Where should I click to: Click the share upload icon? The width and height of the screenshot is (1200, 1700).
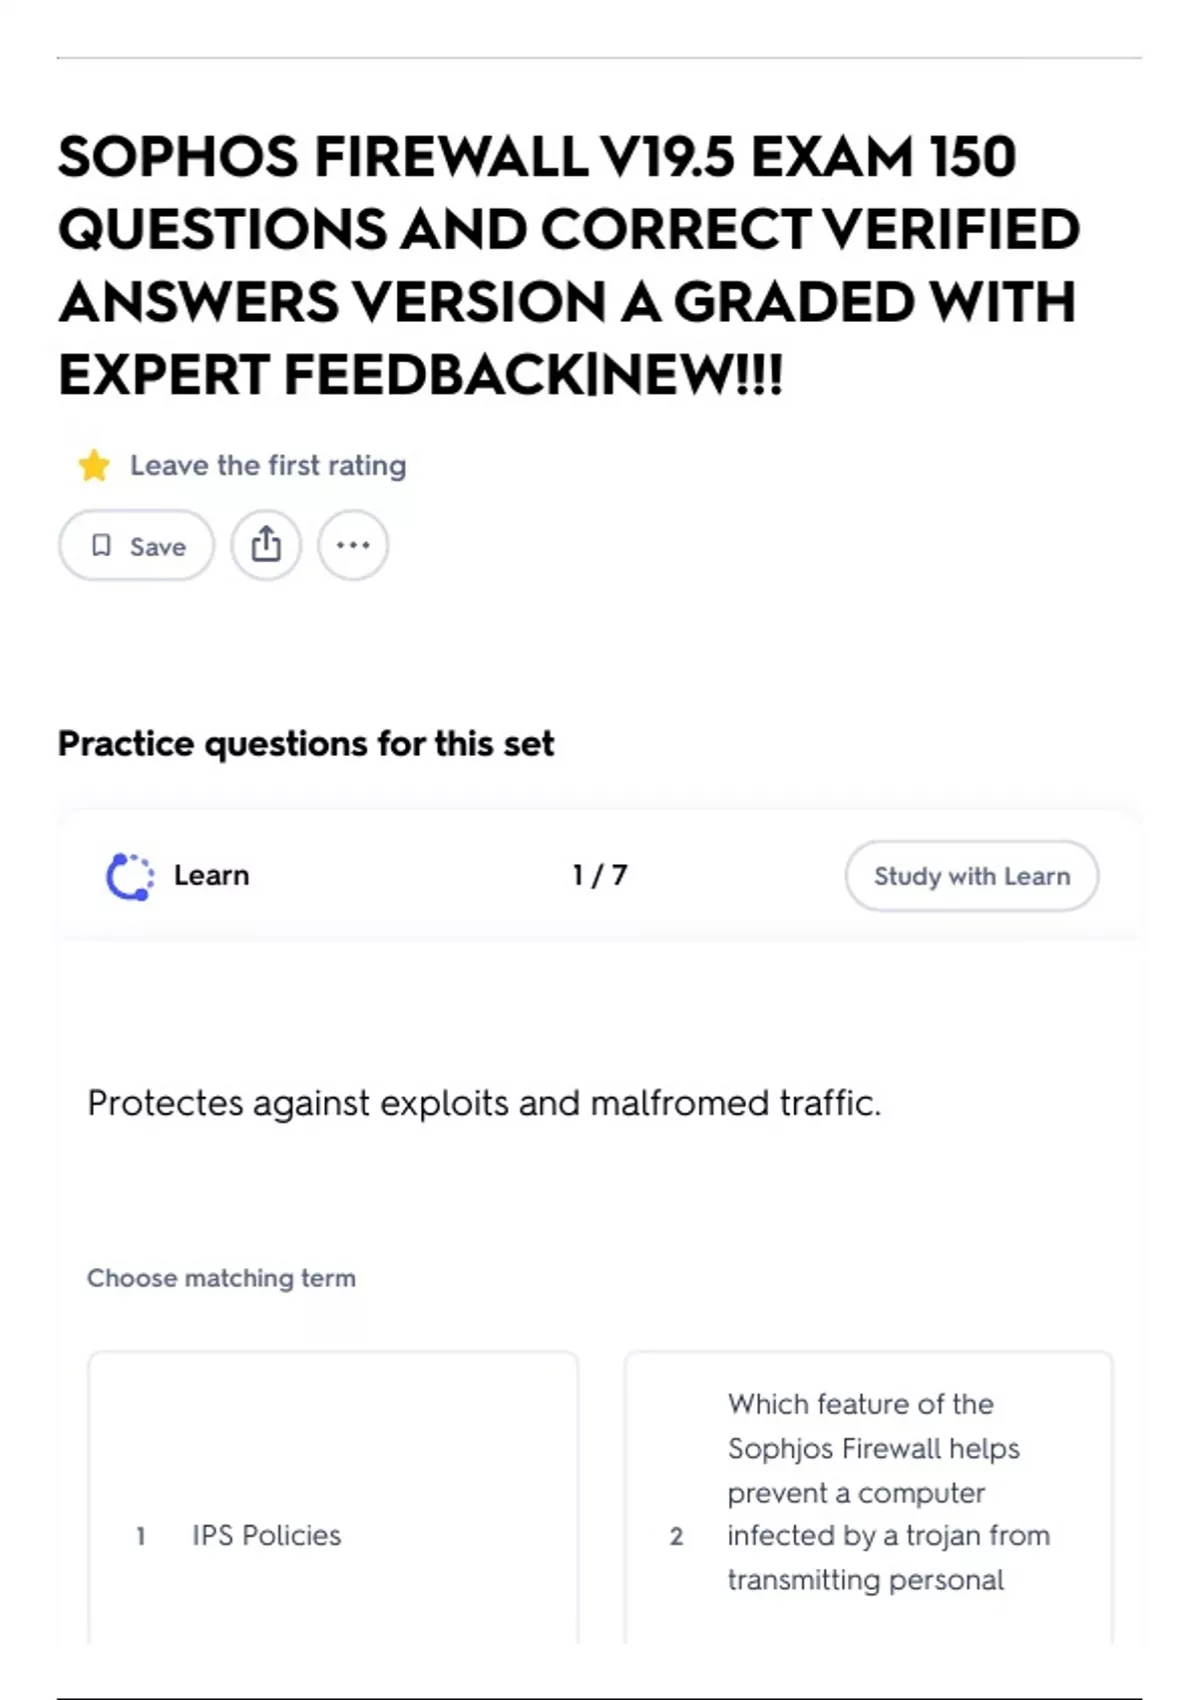[266, 545]
